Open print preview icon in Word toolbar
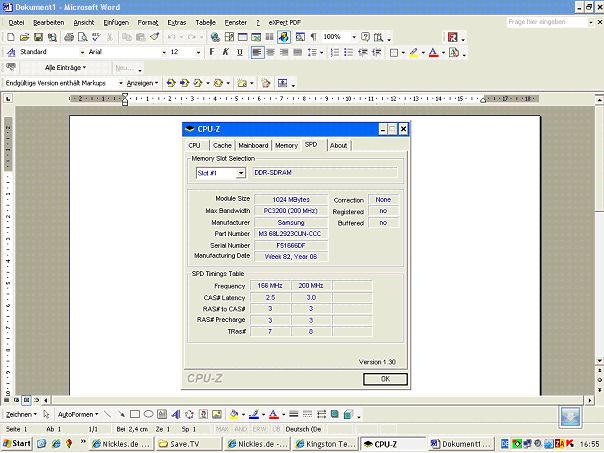 click(82, 37)
